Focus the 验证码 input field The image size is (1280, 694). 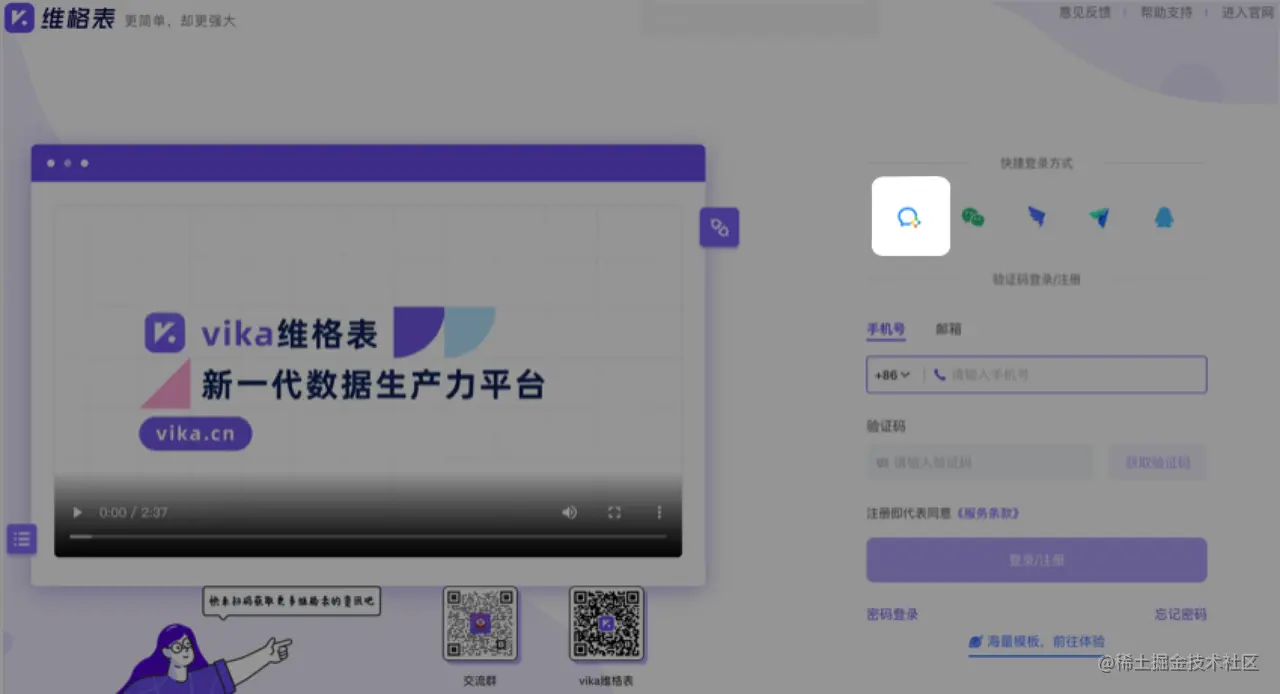point(980,463)
